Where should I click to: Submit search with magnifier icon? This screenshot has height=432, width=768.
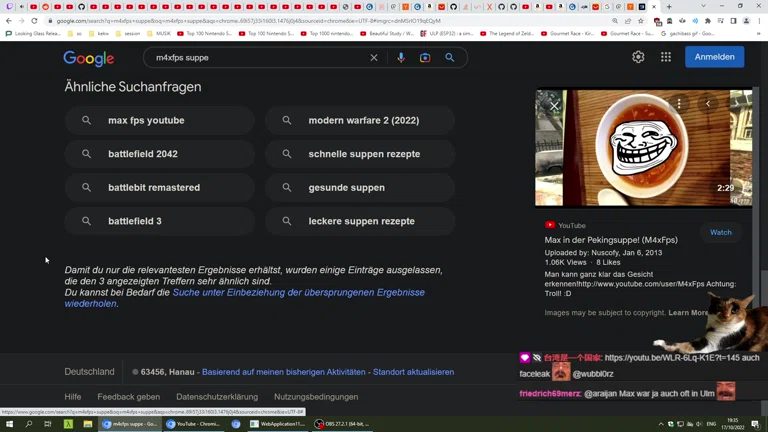coord(449,57)
